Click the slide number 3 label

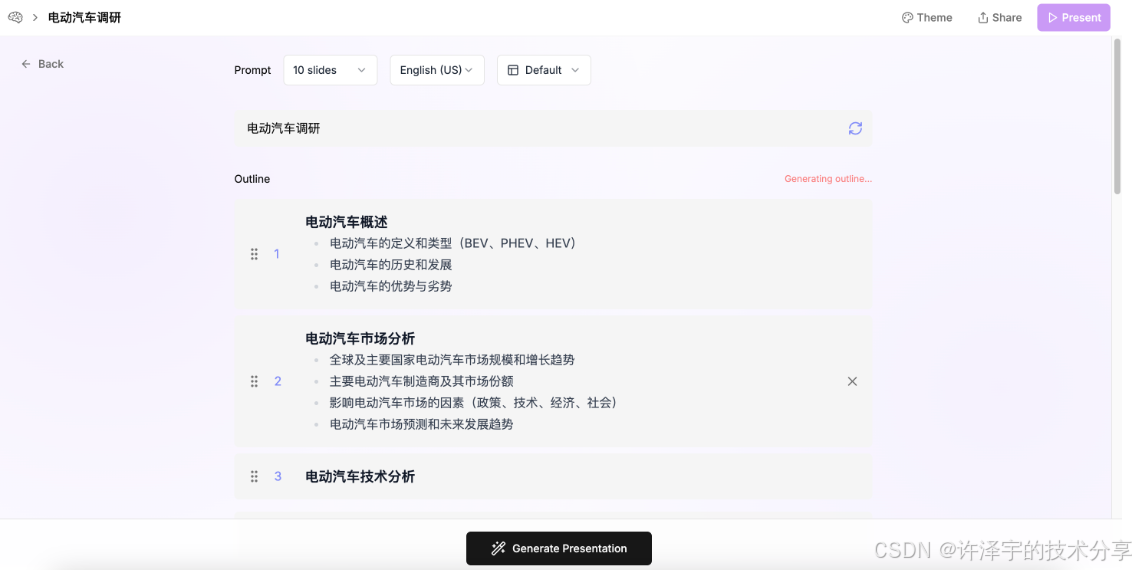click(277, 477)
